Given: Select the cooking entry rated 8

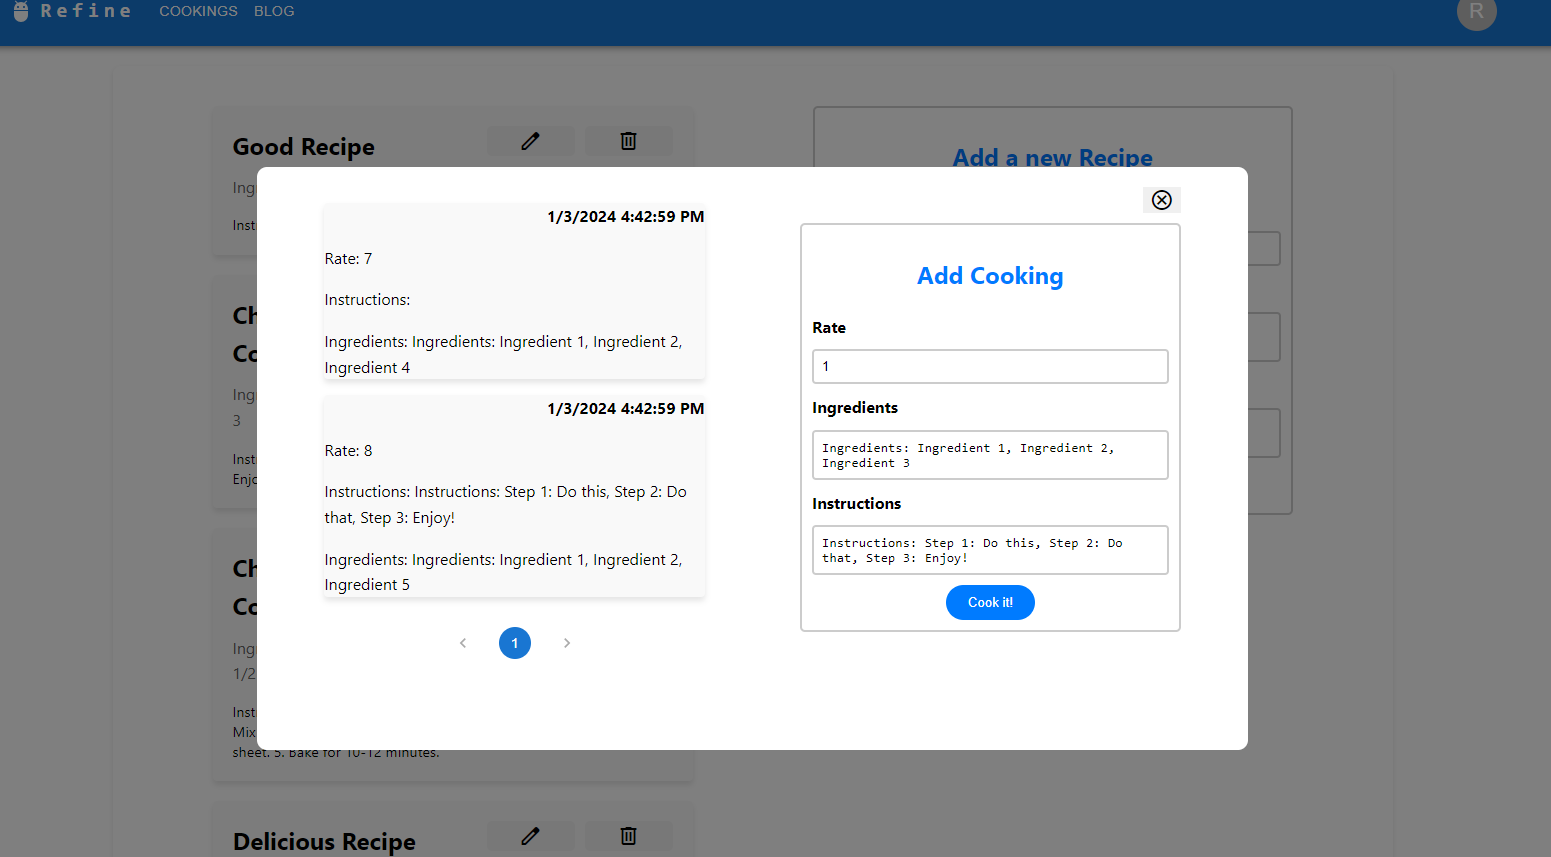Looking at the screenshot, I should coord(513,495).
